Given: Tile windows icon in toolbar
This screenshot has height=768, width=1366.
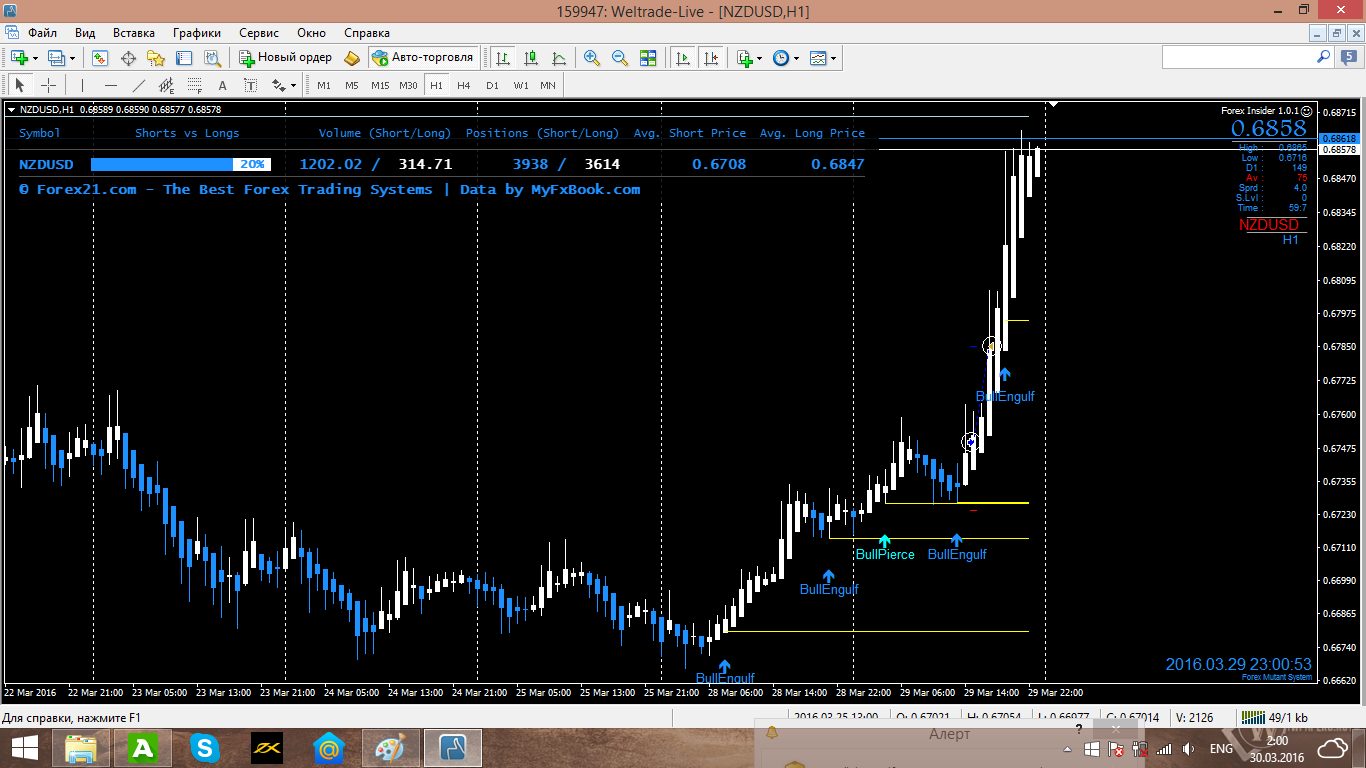Looking at the screenshot, I should click(648, 58).
